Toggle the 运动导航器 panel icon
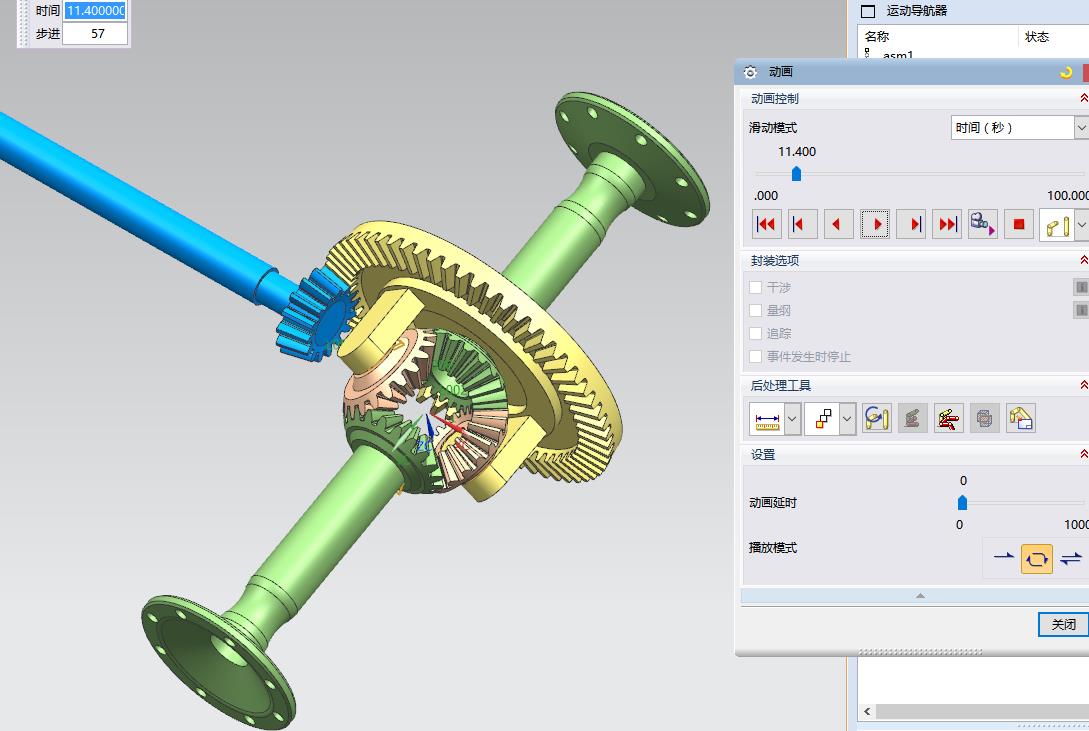 click(x=867, y=10)
